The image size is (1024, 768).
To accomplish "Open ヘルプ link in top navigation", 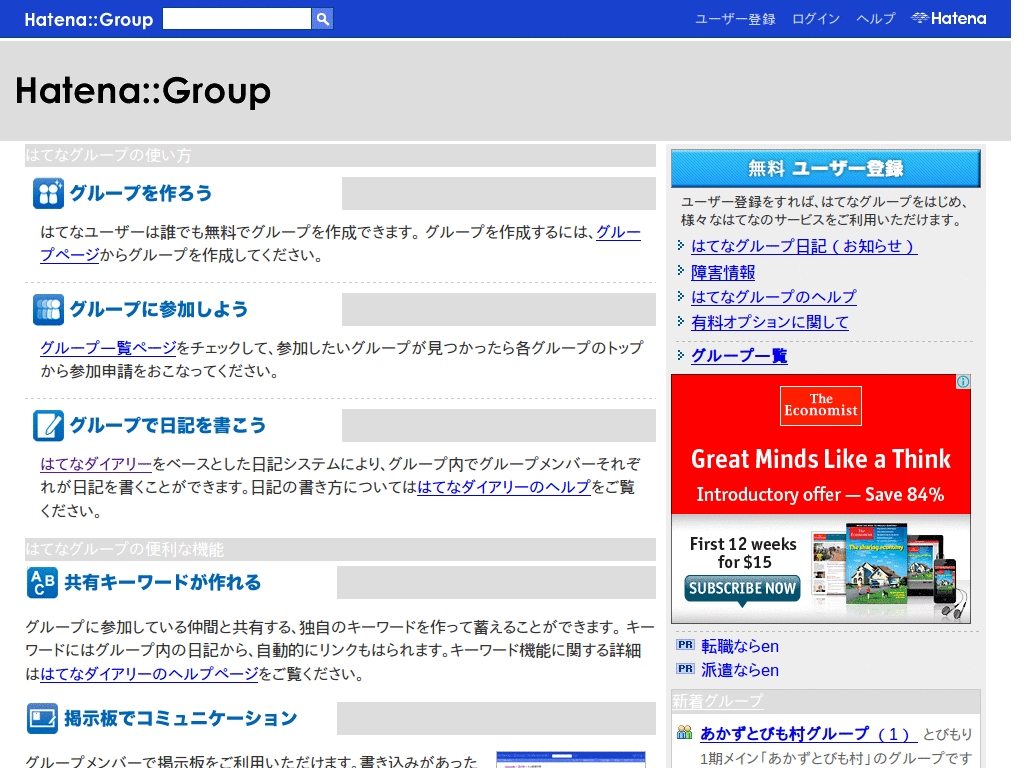I will (x=875, y=19).
